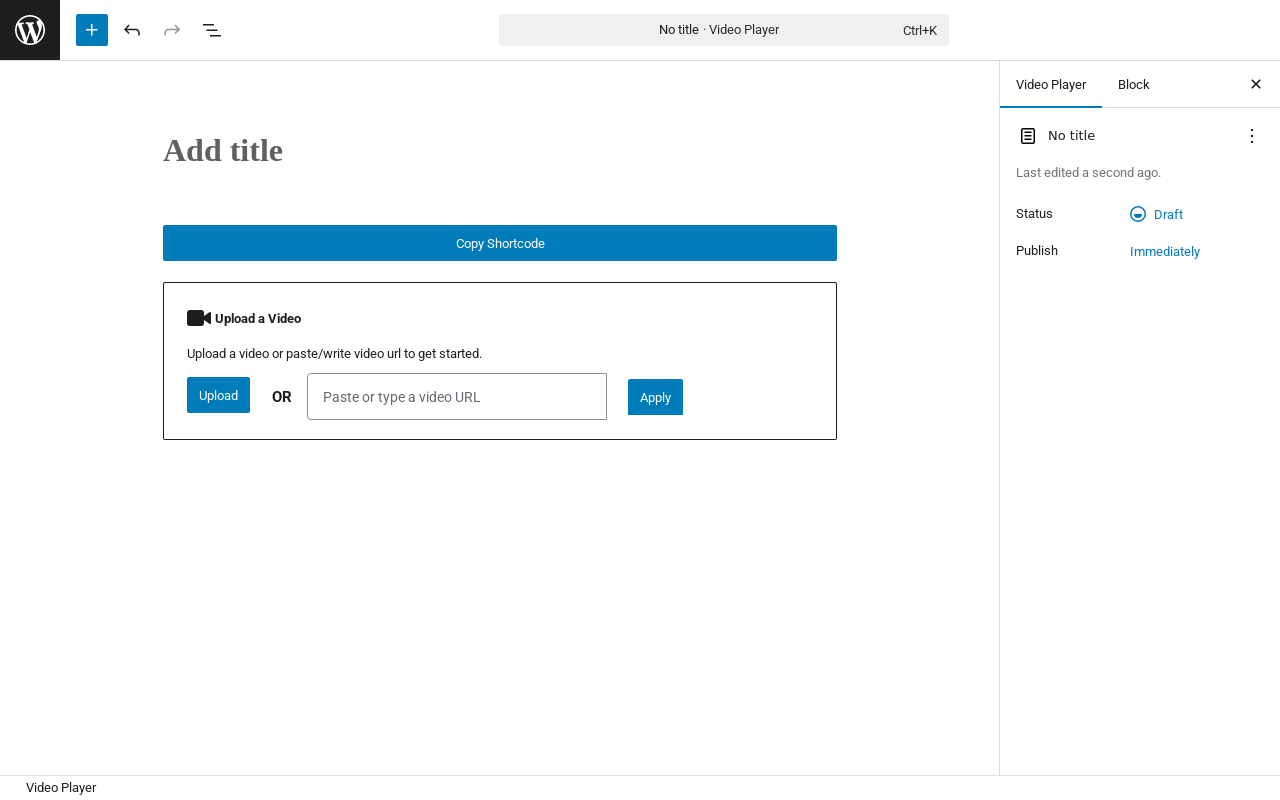
Task: Change the Draft status
Action: pos(1157,214)
